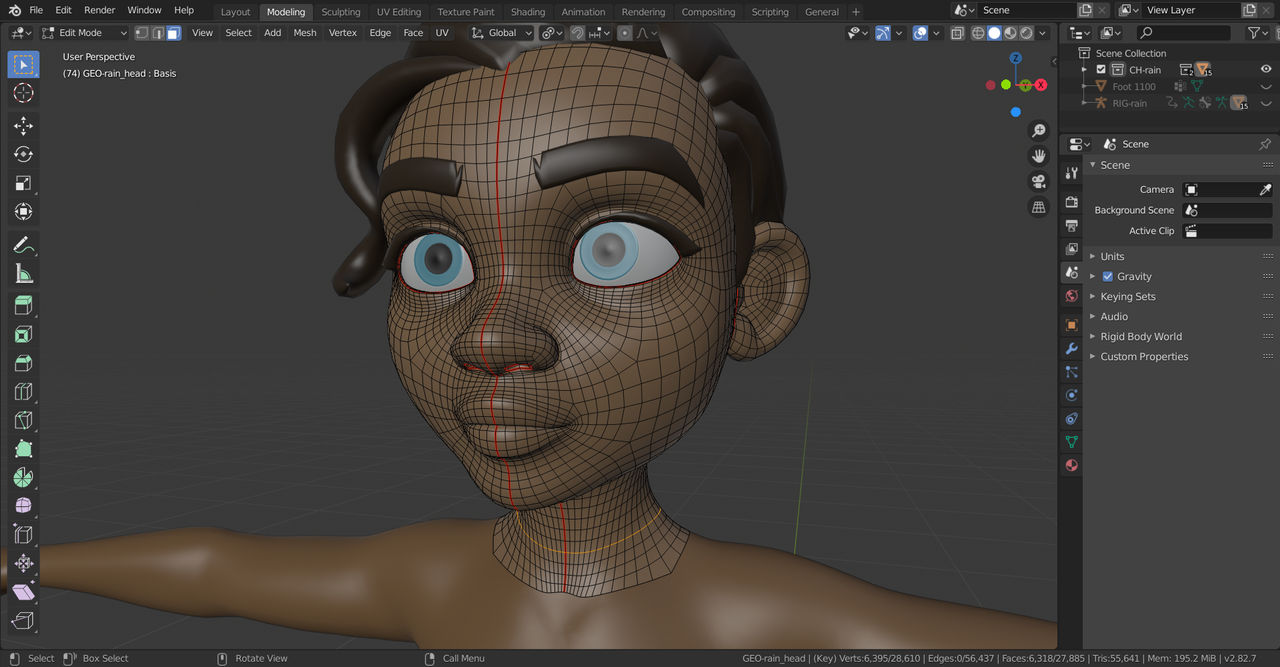Open the Mesh menu in viewport header

(x=305, y=33)
